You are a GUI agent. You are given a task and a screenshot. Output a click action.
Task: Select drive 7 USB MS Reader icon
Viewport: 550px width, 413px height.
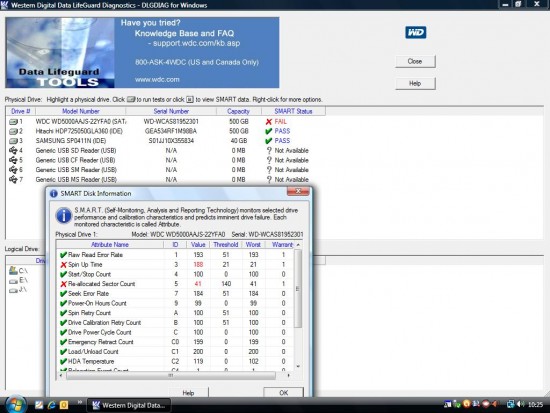[x=13, y=179]
